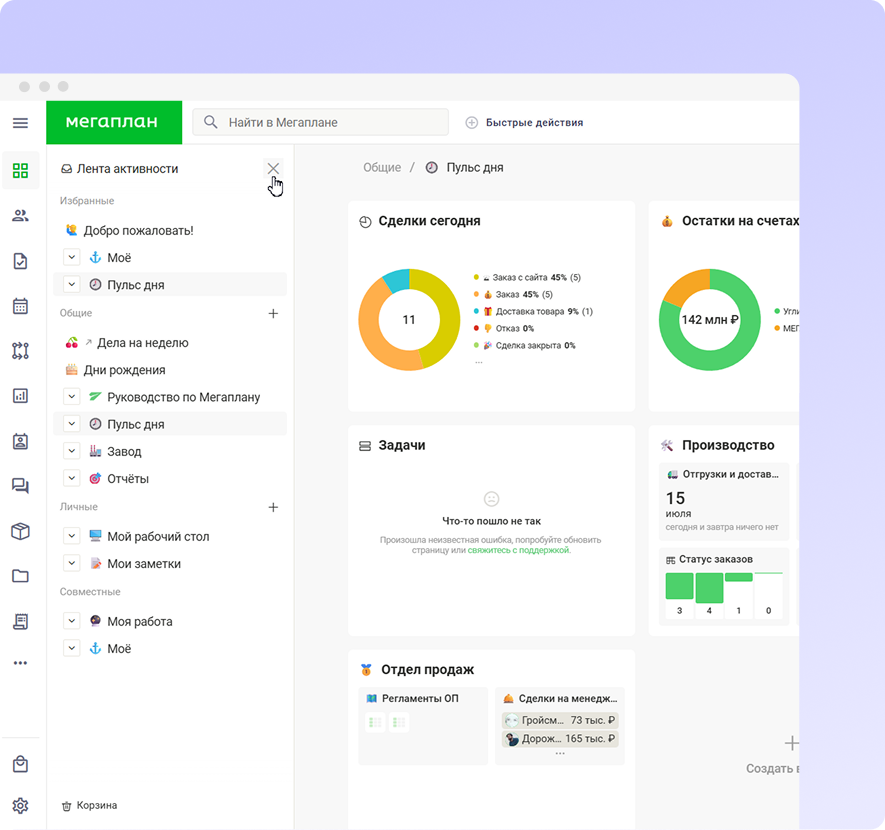
Task: Select the Гройсм... 73 тыс. ₽ row
Action: tap(560, 720)
